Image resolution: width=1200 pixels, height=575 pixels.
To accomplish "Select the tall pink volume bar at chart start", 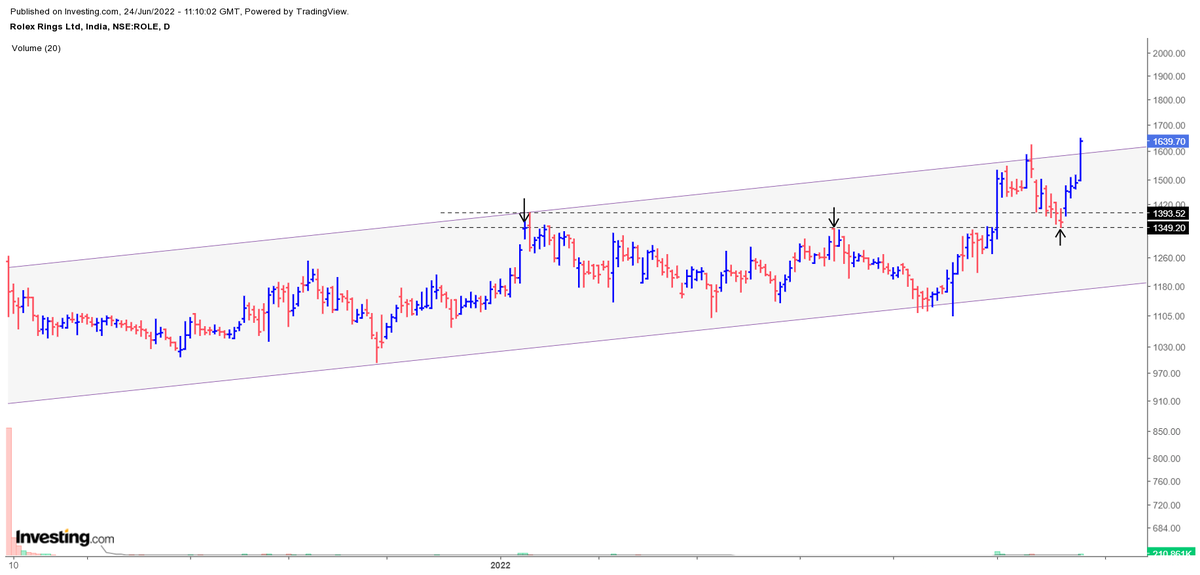I will (9, 490).
